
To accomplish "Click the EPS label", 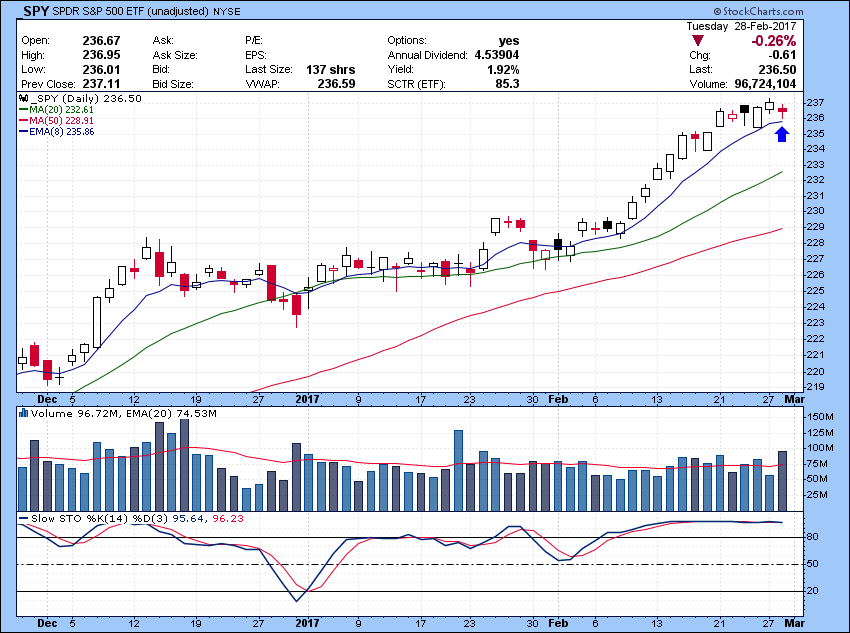I will [x=255, y=55].
